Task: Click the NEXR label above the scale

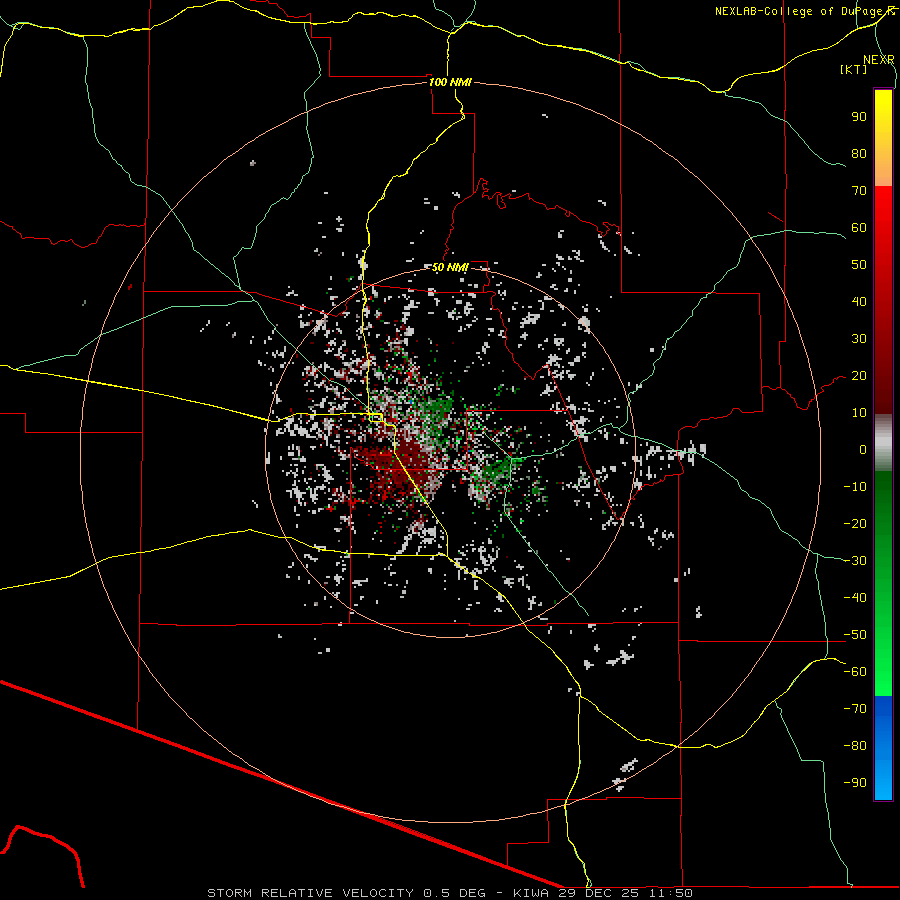Action: [x=878, y=60]
